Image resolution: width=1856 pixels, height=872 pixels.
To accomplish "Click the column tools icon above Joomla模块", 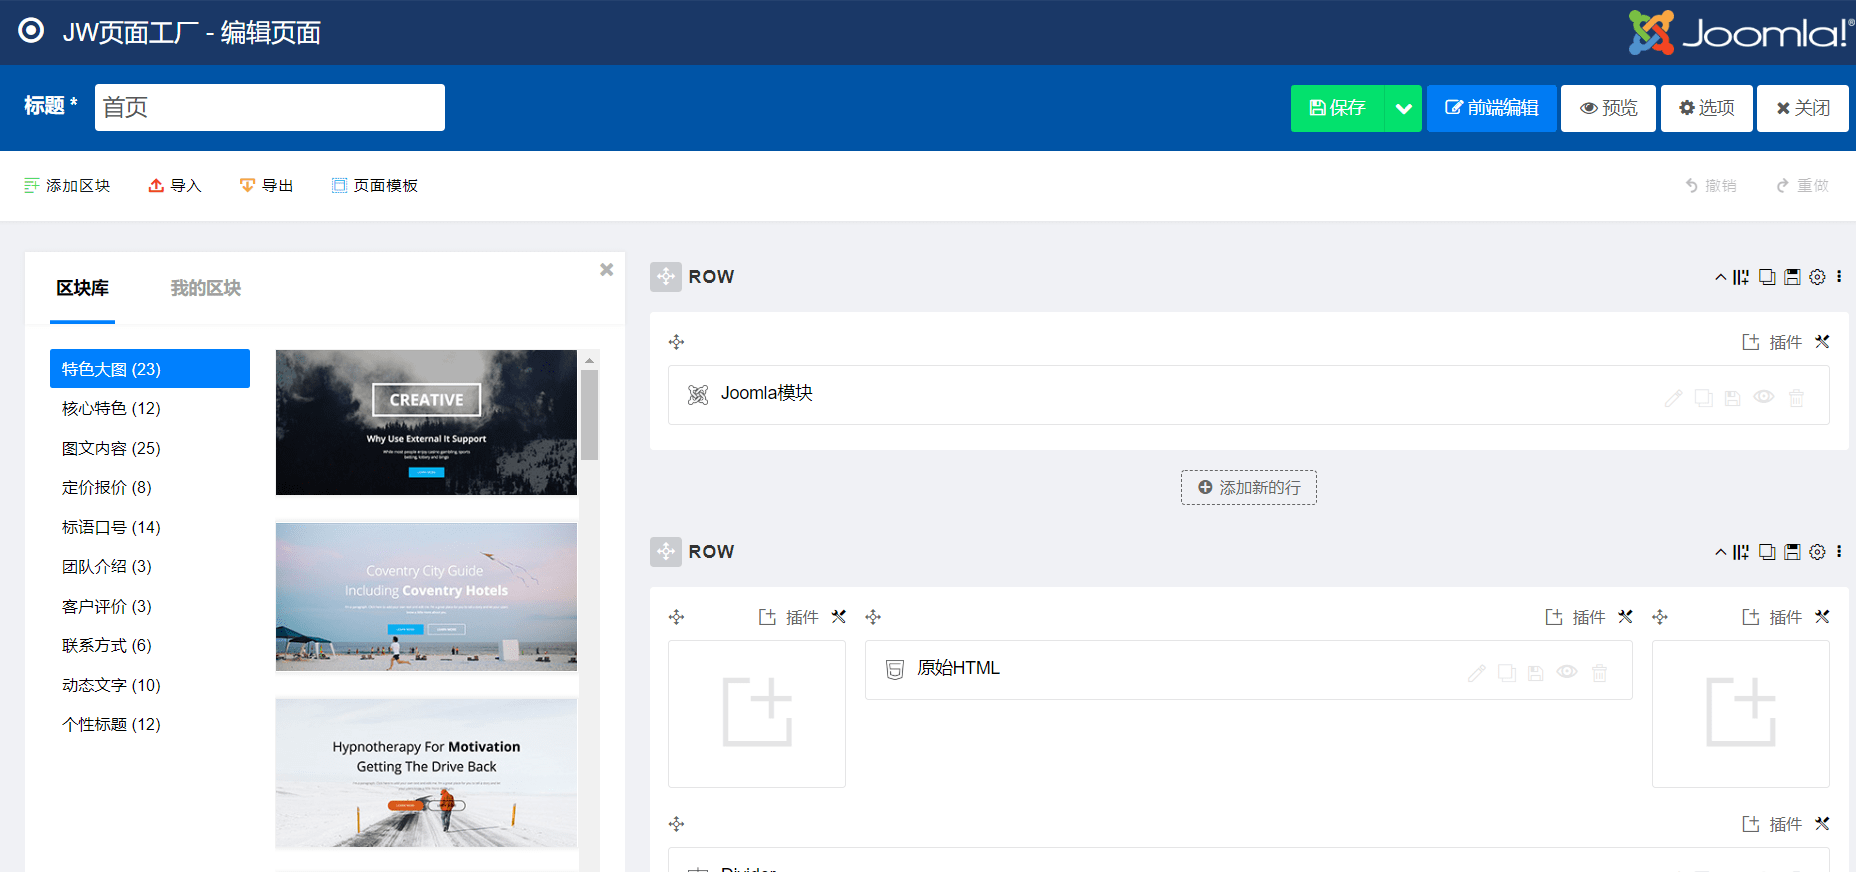I will pos(1822,342).
